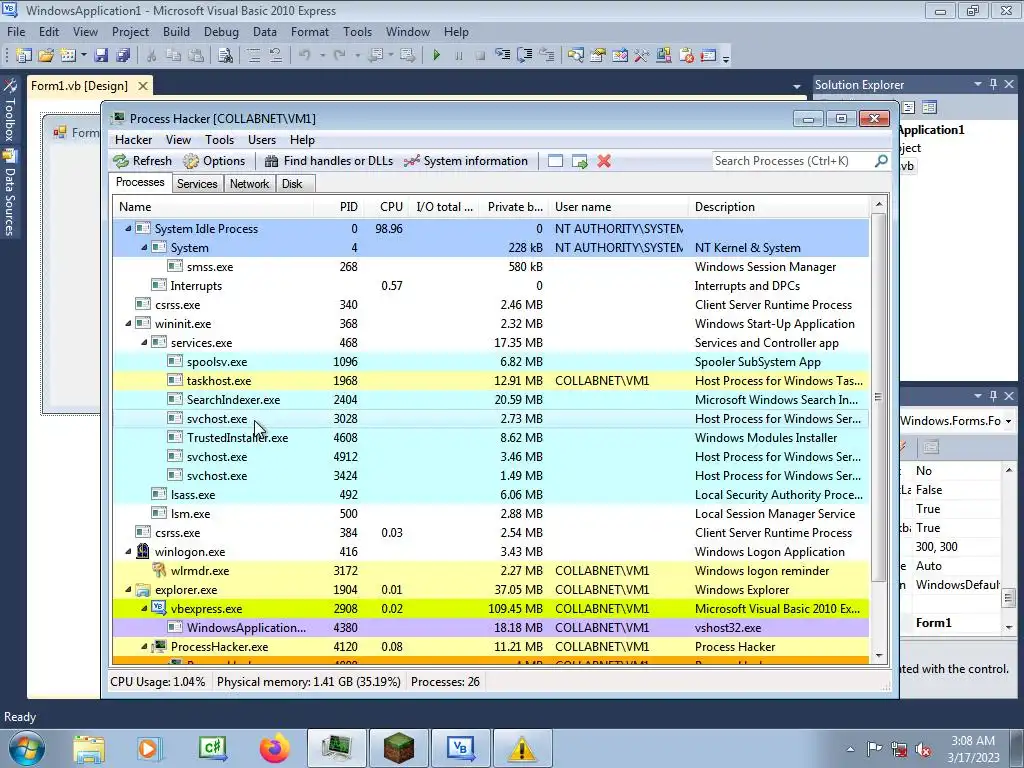Close the Form1.vb [Design] tab
1024x768 pixels.
pos(142,86)
